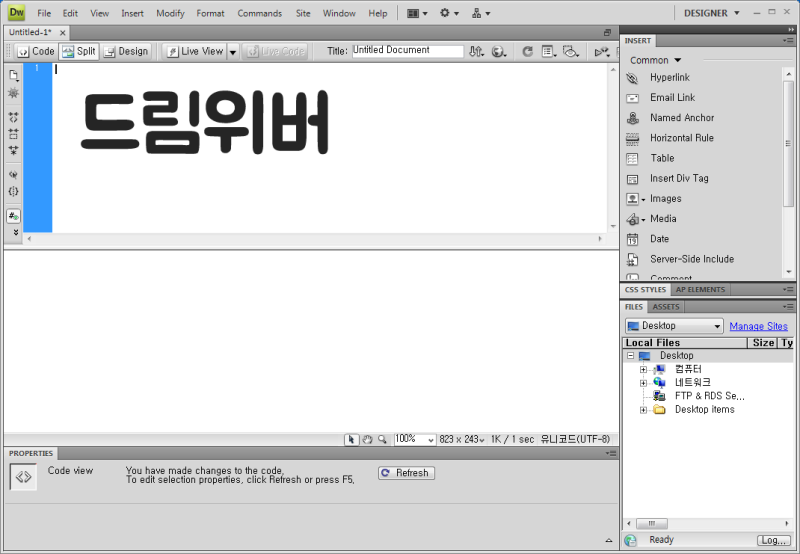The height and width of the screenshot is (554, 800).
Task: Switch to ASSETS tab
Action: coord(666,307)
